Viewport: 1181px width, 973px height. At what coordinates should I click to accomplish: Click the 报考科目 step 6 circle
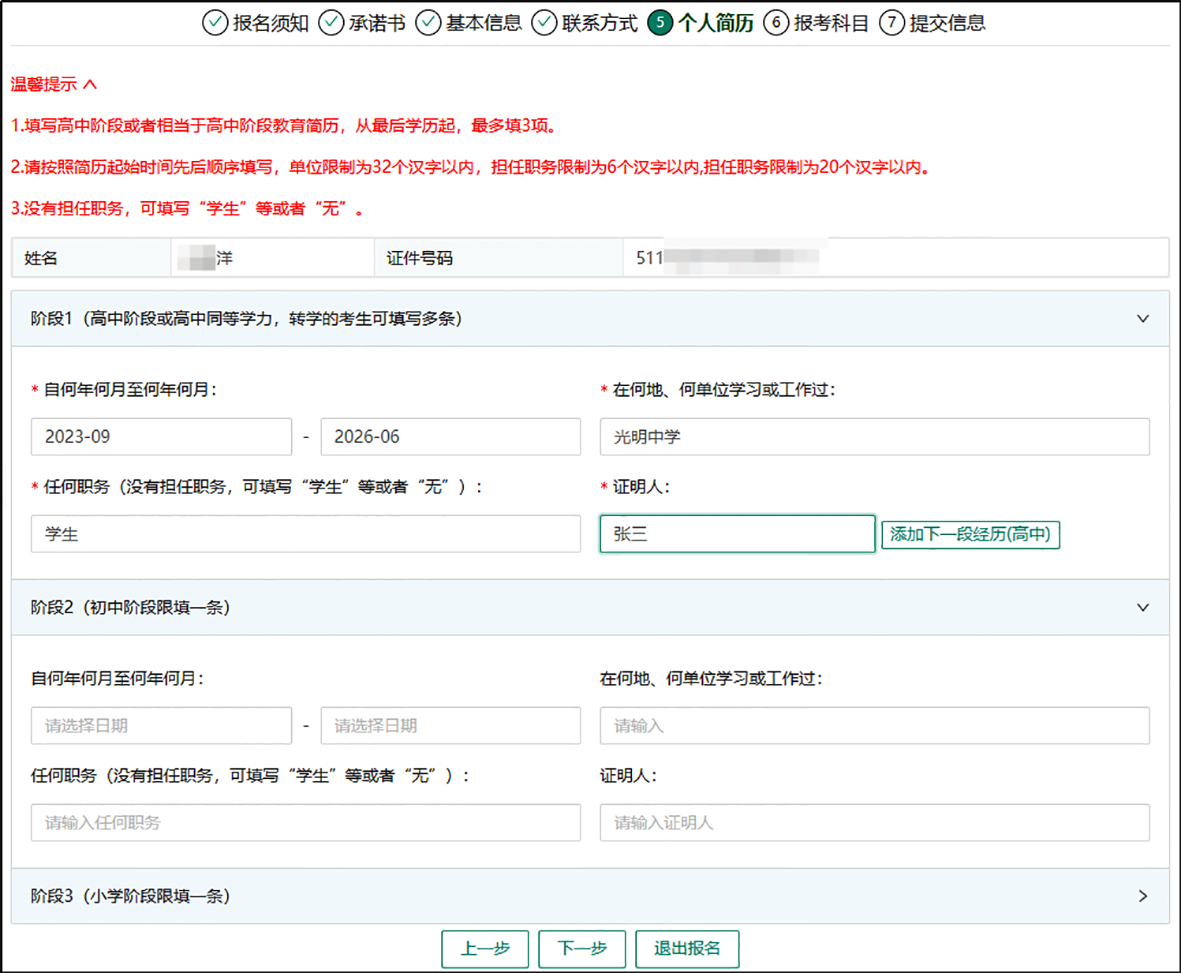[x=778, y=22]
